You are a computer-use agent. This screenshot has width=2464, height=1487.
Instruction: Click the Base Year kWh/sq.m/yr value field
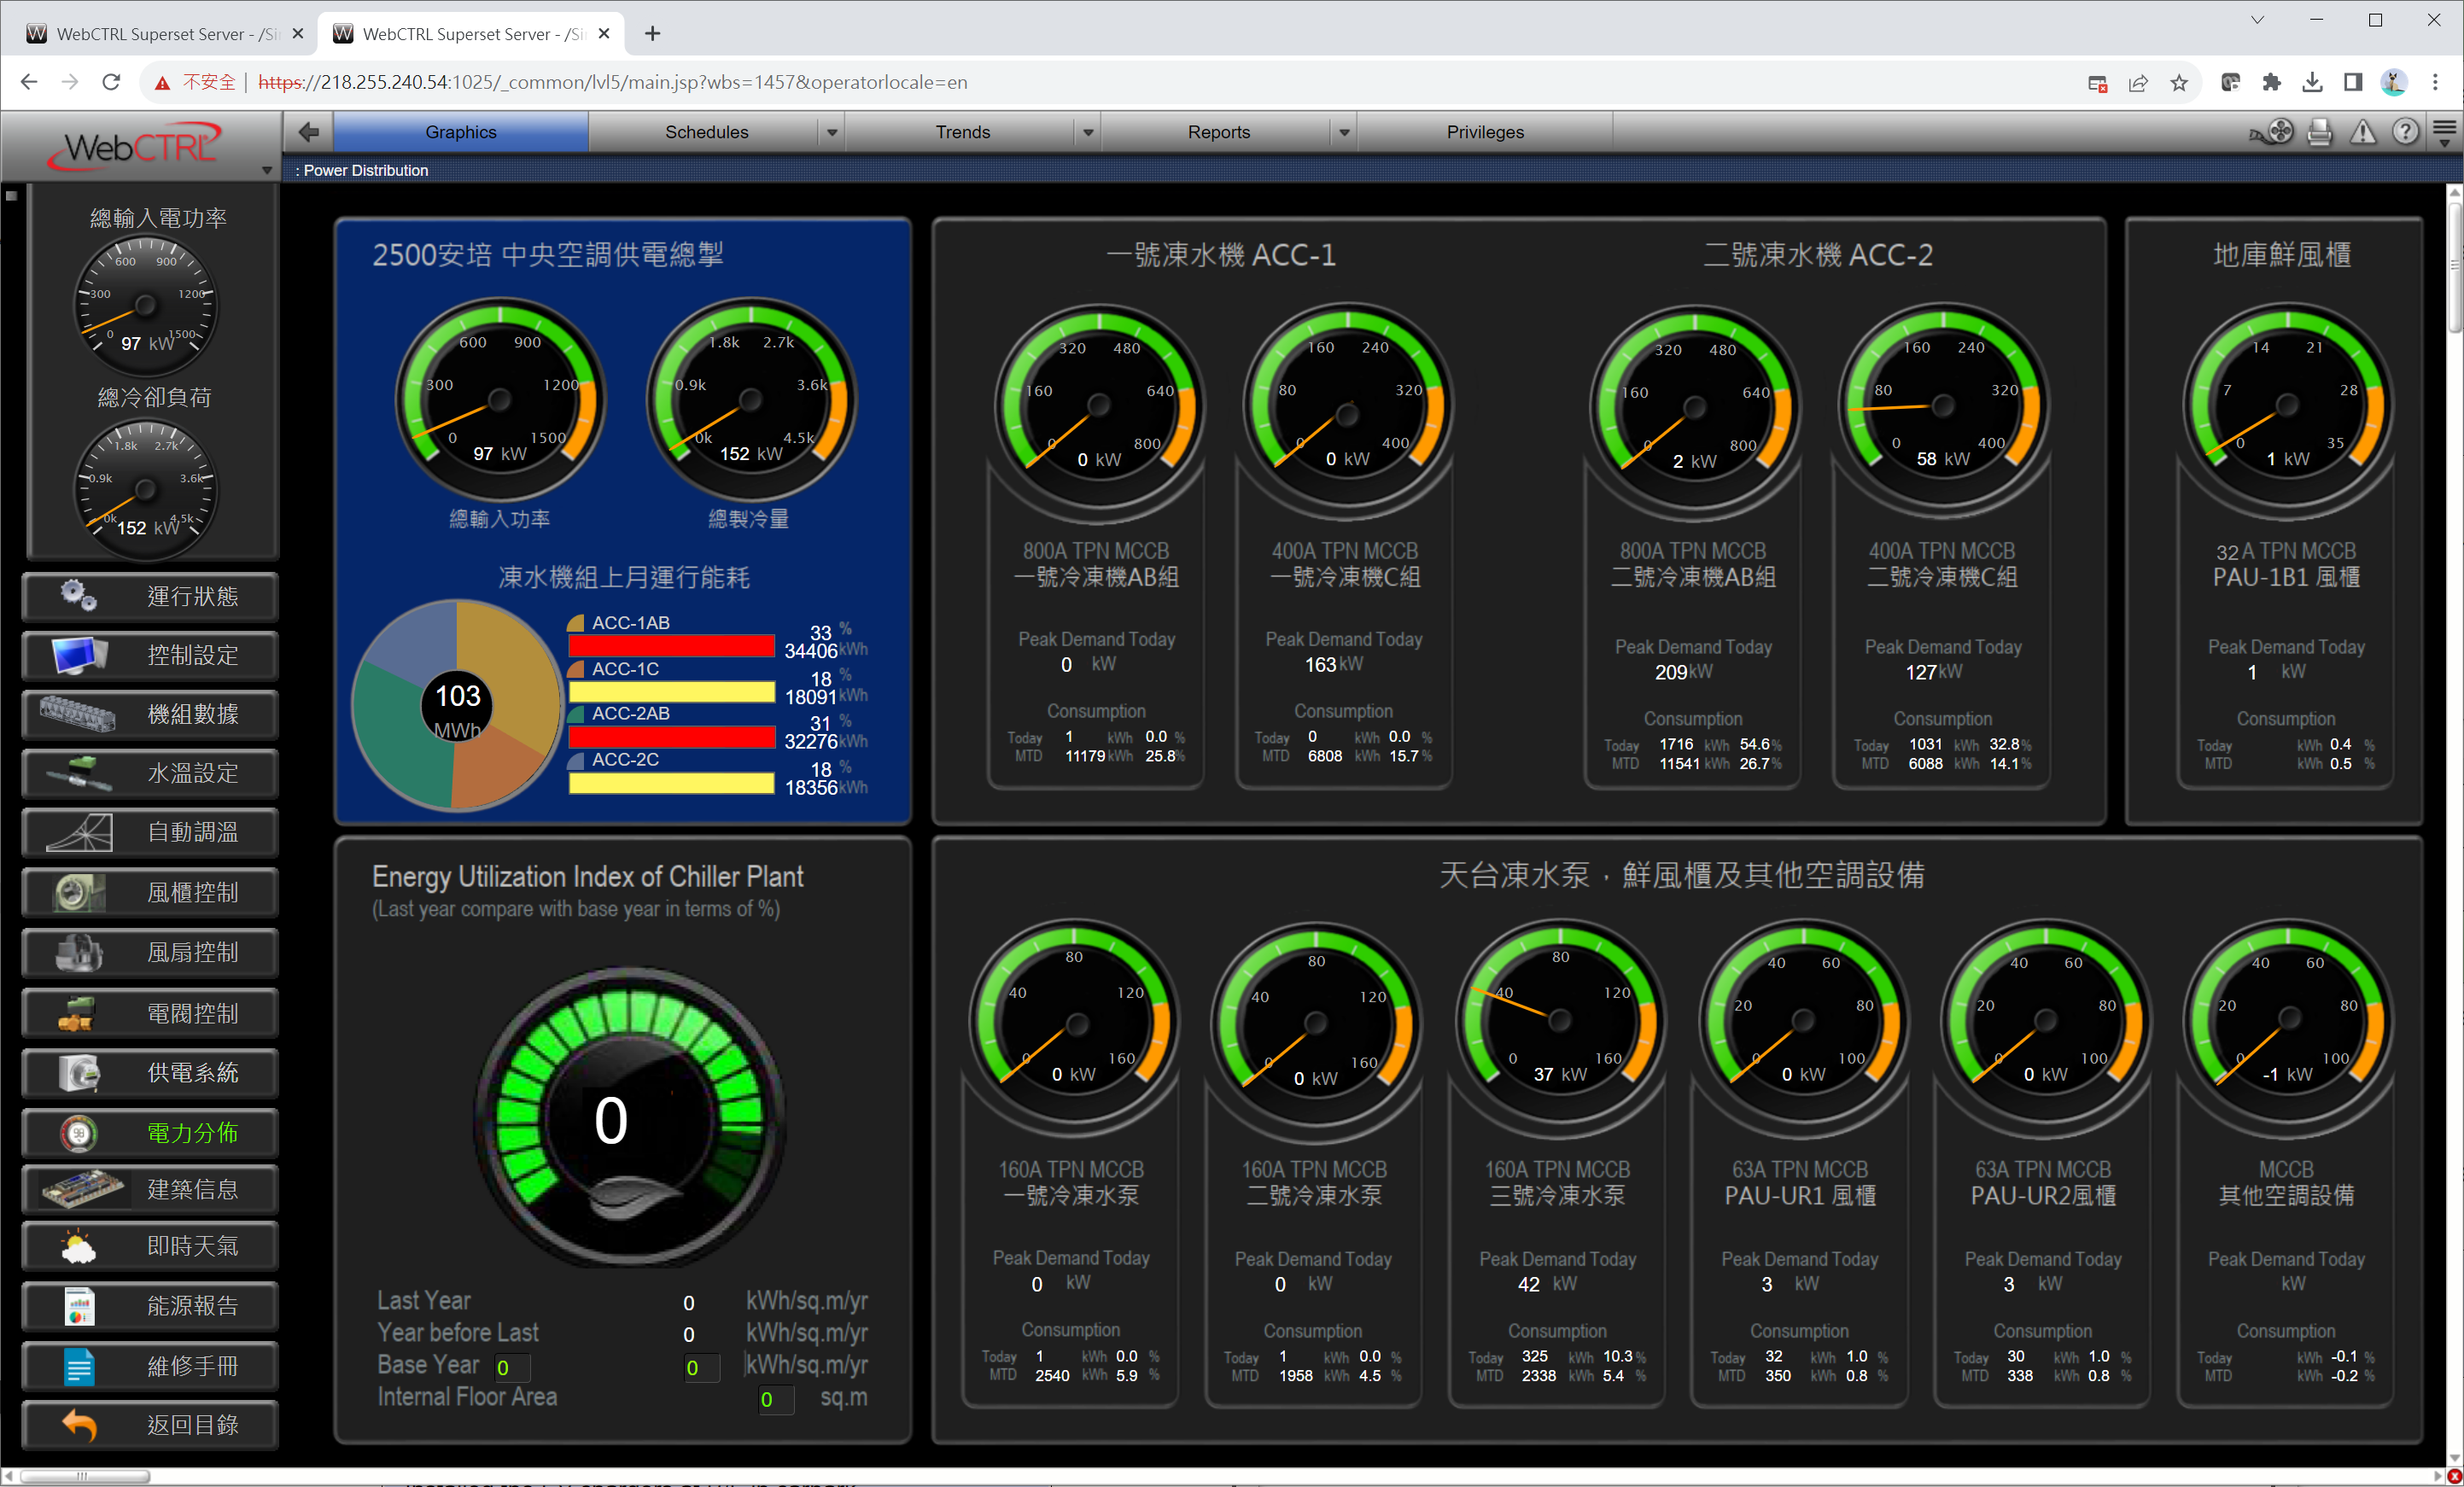pyautogui.click(x=701, y=1367)
